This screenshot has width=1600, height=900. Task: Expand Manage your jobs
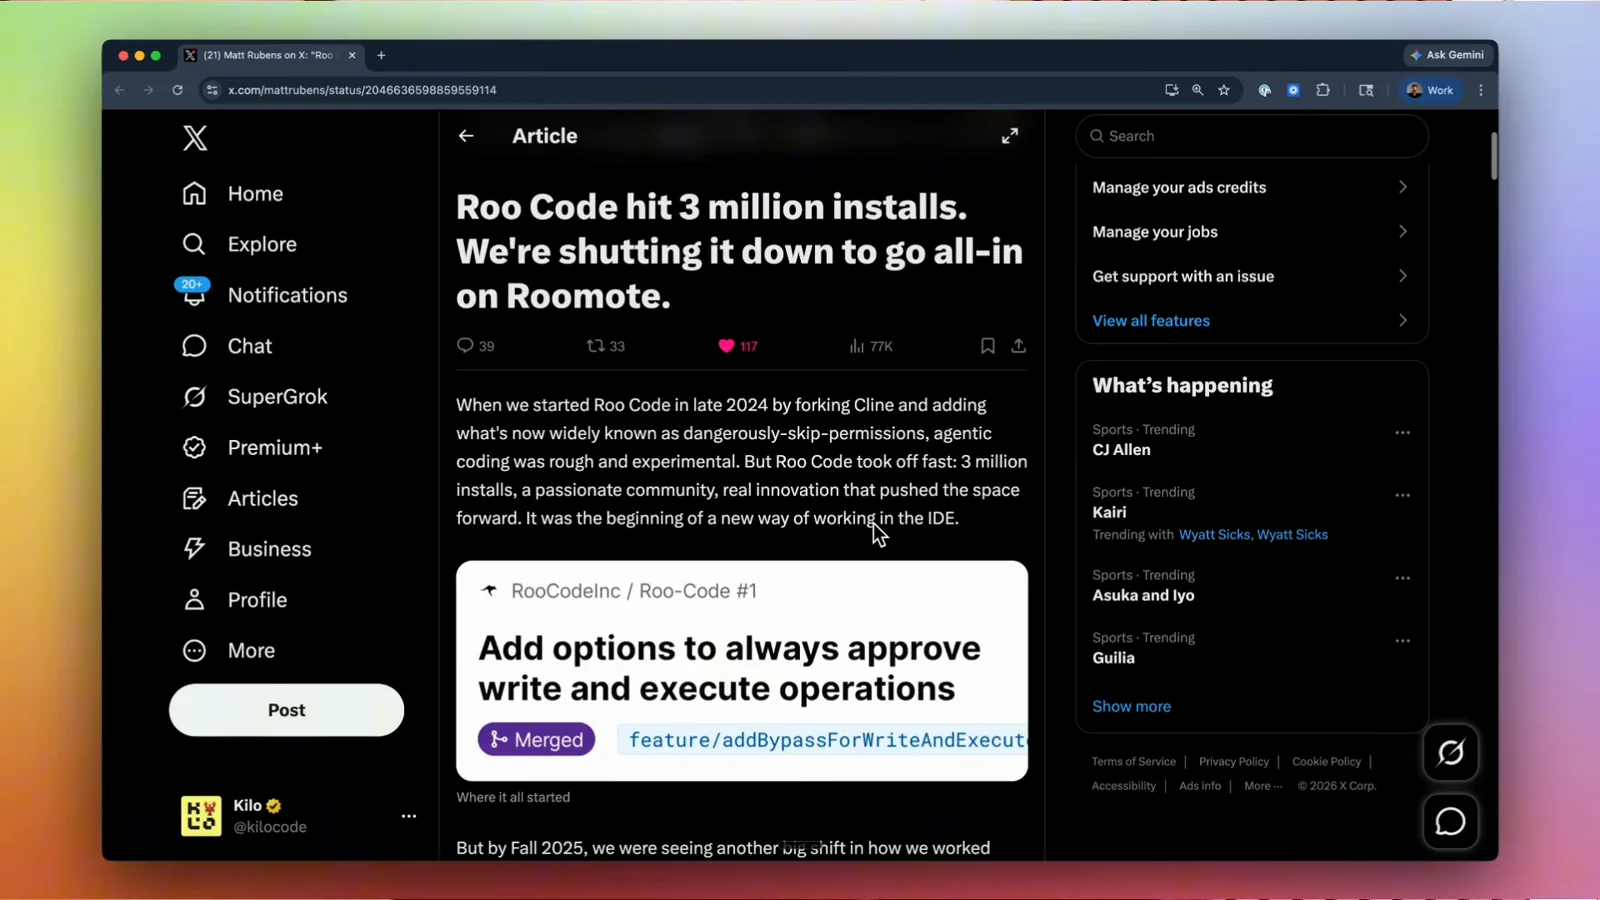[x=1252, y=232]
